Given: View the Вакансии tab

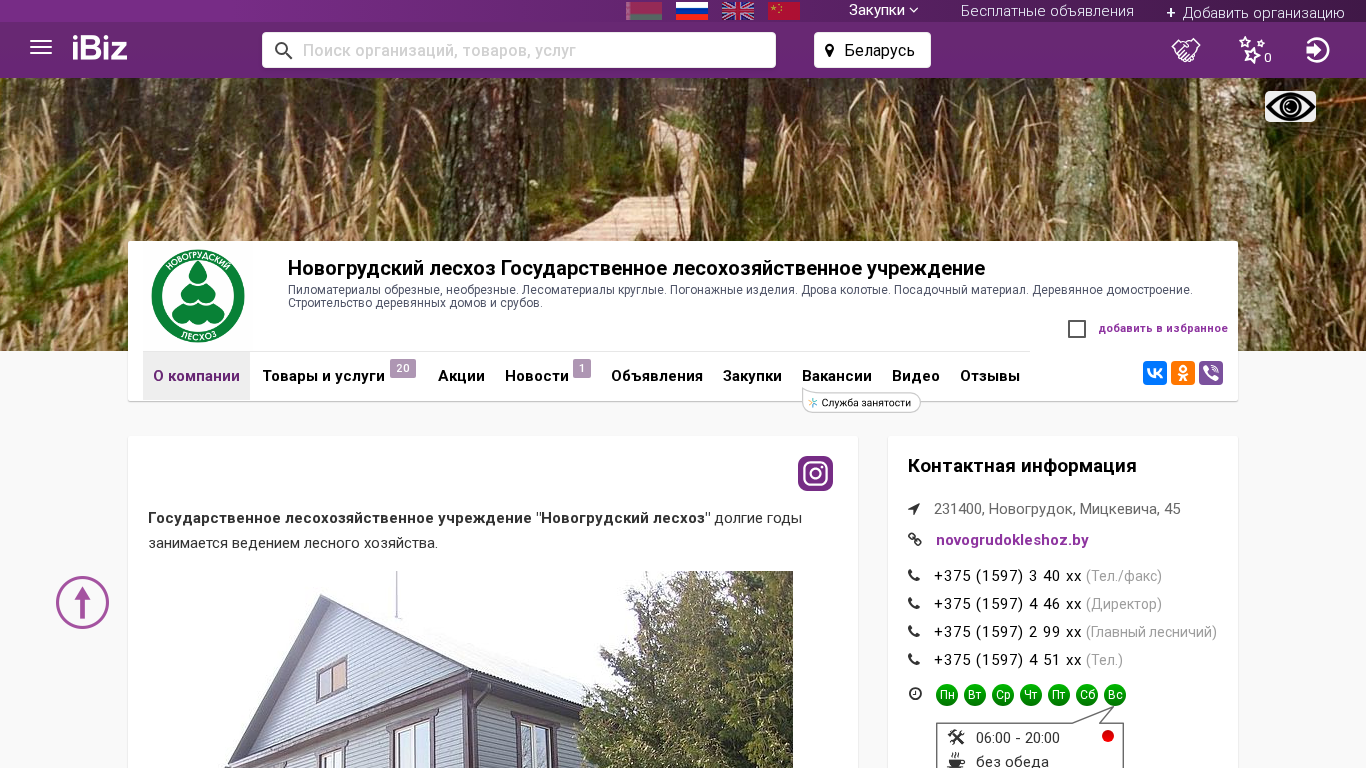Looking at the screenshot, I should 837,376.
